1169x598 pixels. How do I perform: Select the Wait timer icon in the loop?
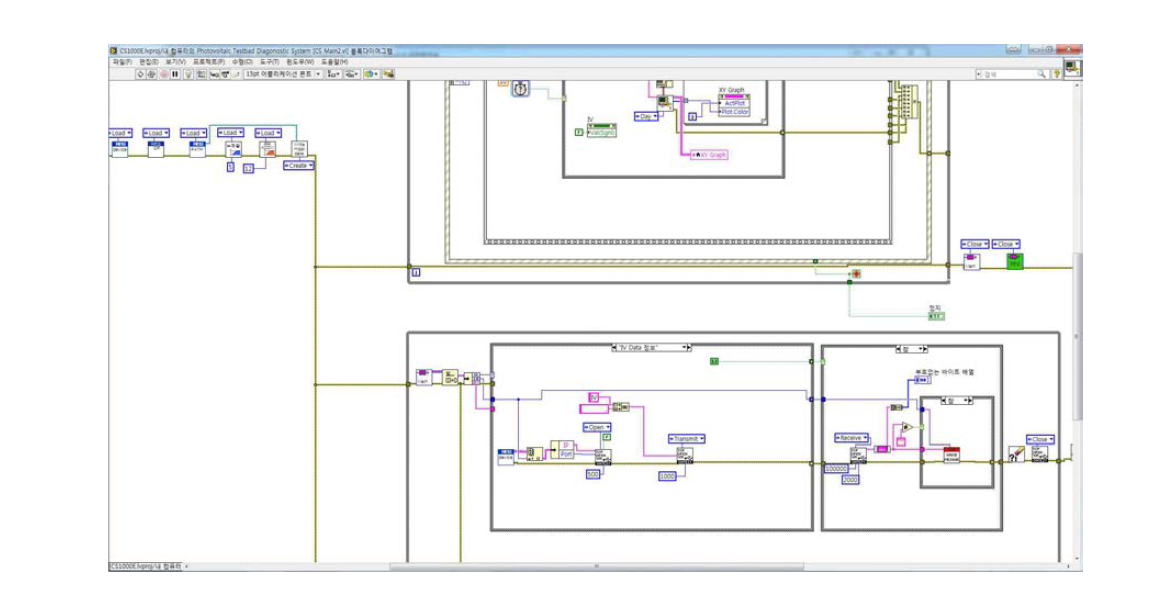click(521, 89)
